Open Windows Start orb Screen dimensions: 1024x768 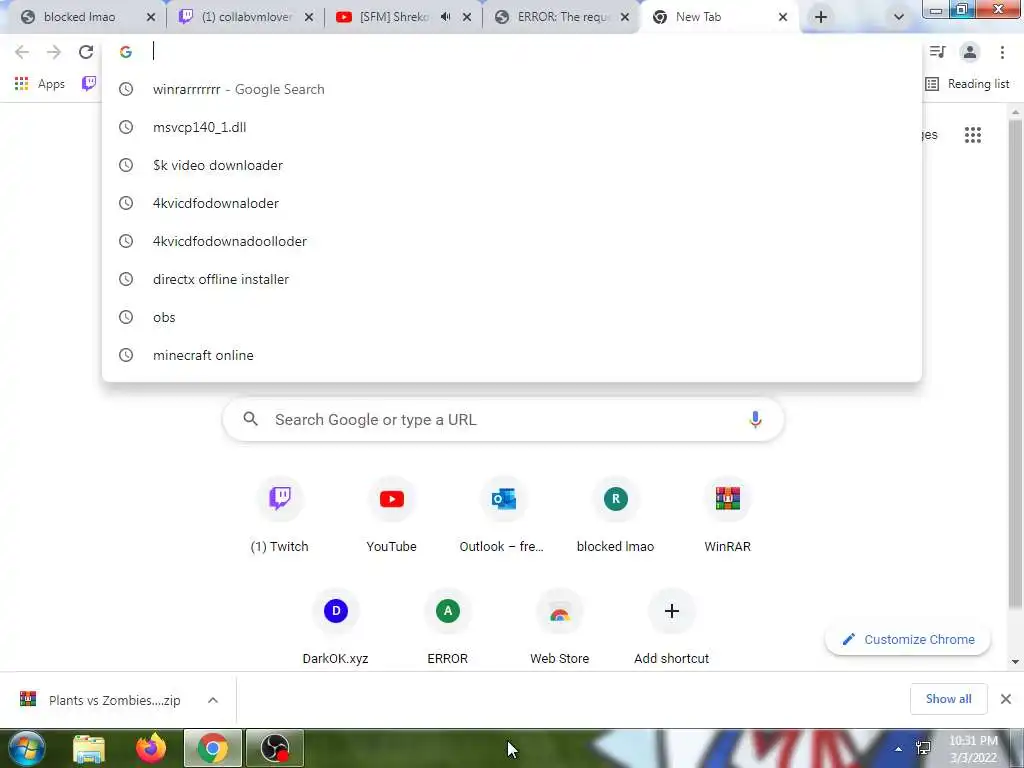[x=27, y=748]
